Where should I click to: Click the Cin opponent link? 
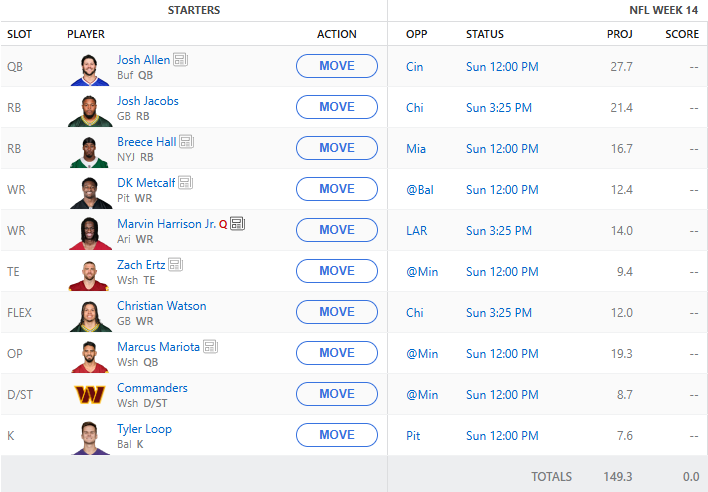click(415, 67)
